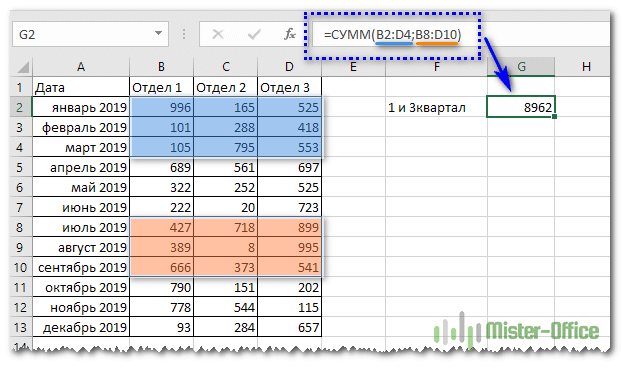
Task: Click the Отдел 2 header cell
Action: [x=225, y=87]
